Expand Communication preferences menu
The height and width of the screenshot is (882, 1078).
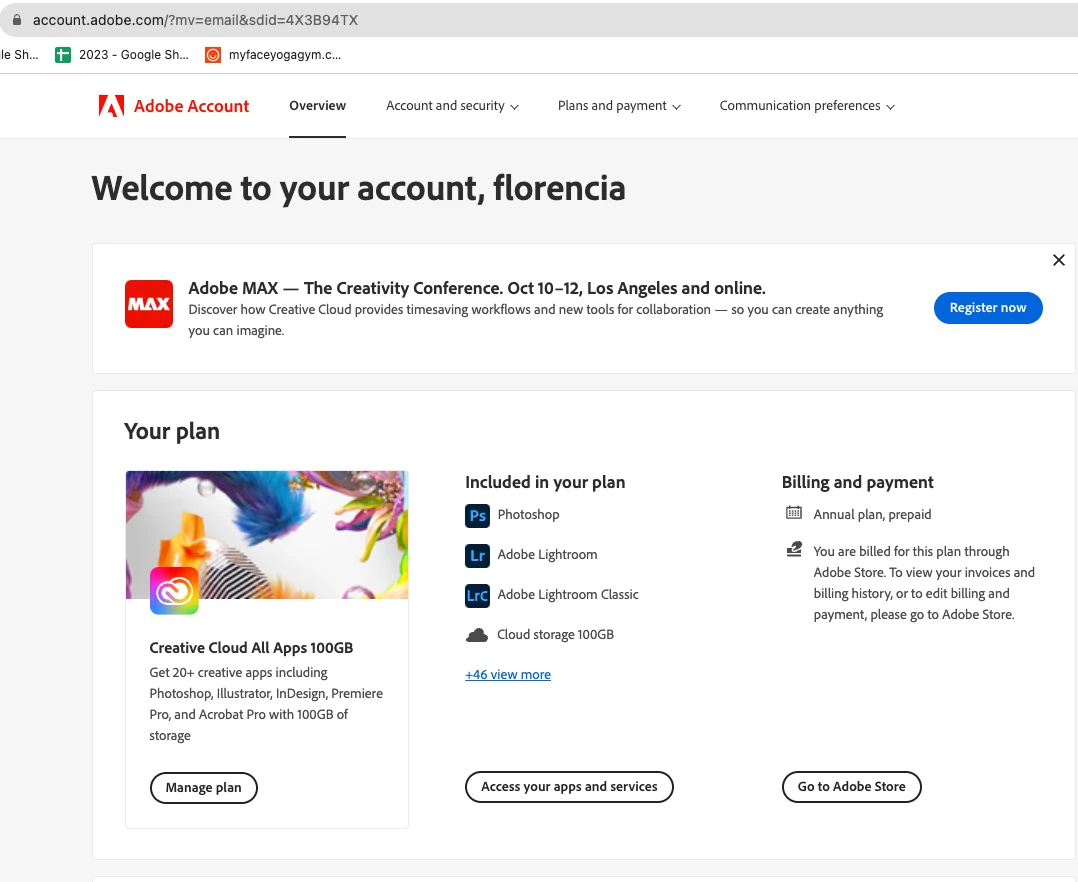pos(807,106)
